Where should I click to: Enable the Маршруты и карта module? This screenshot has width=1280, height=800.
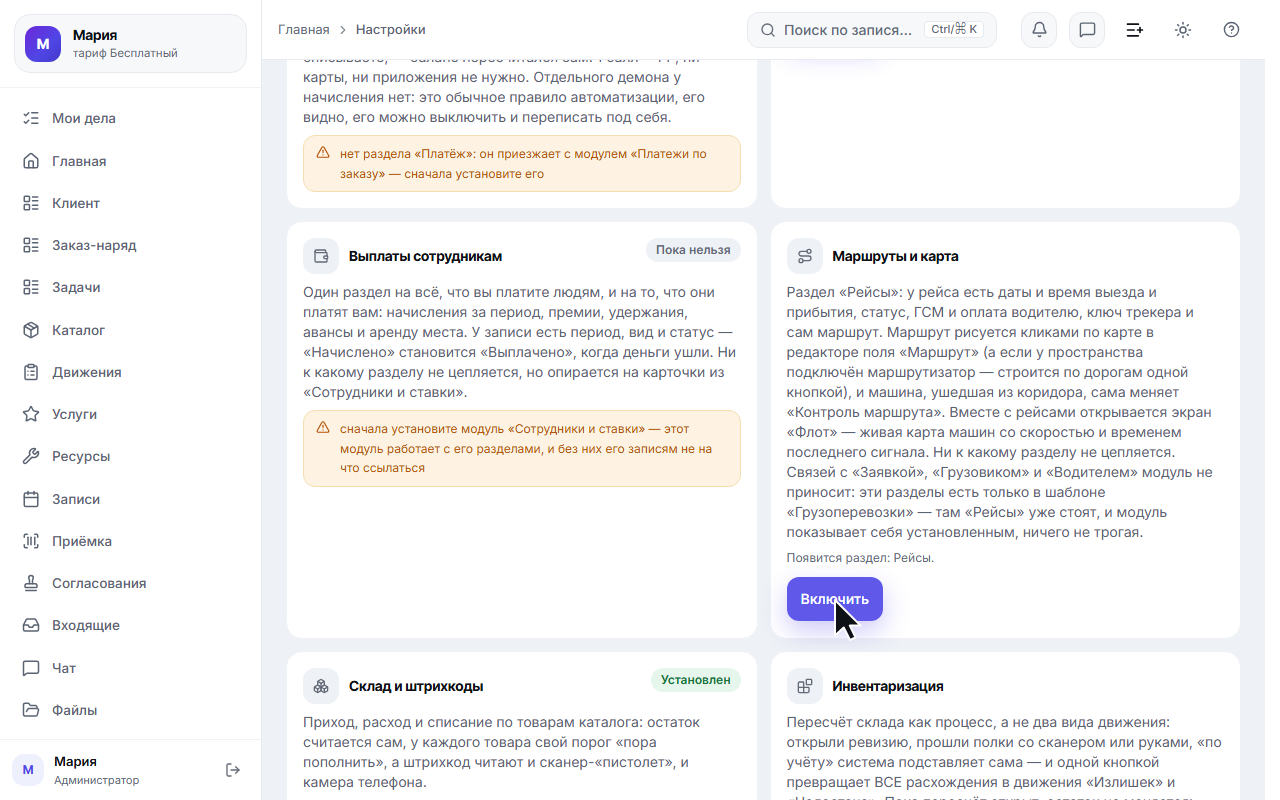[834, 599]
